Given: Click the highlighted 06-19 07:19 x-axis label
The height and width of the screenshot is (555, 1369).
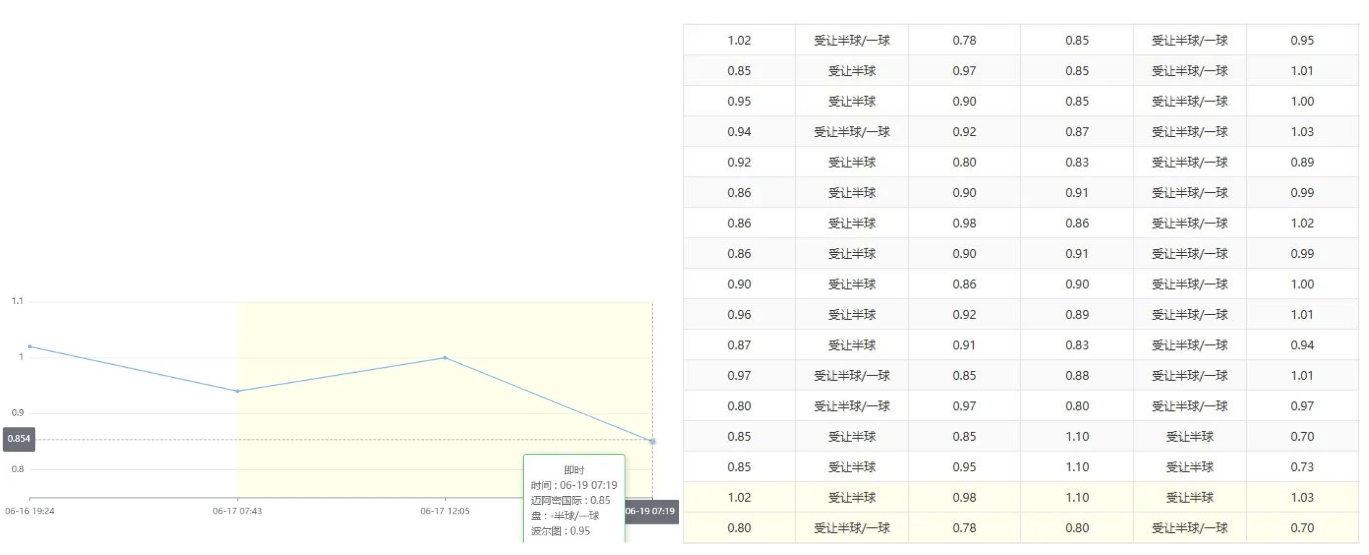Looking at the screenshot, I should pyautogui.click(x=650, y=511).
